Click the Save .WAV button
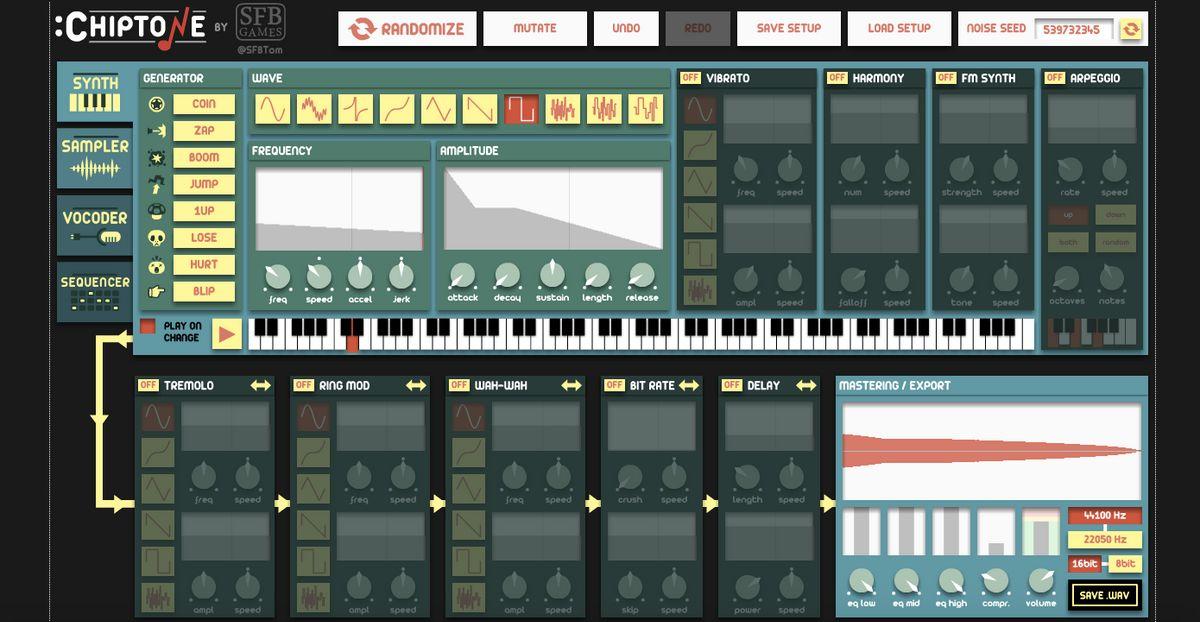Viewport: 1200px width, 622px height. pos(1104,596)
